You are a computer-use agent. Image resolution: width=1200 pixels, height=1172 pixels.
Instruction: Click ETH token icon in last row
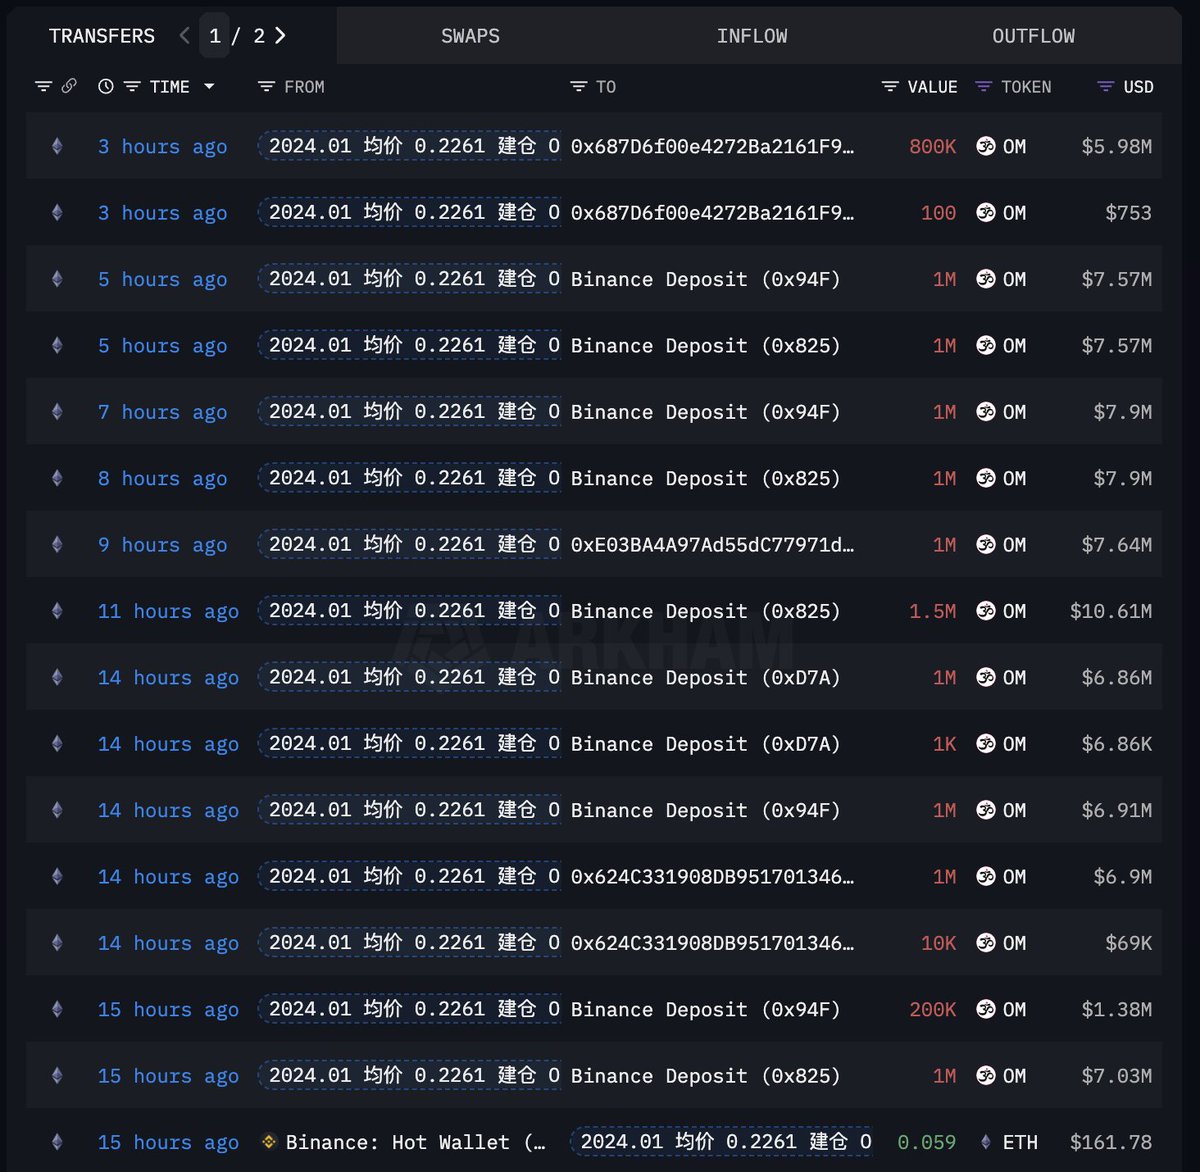point(985,1142)
